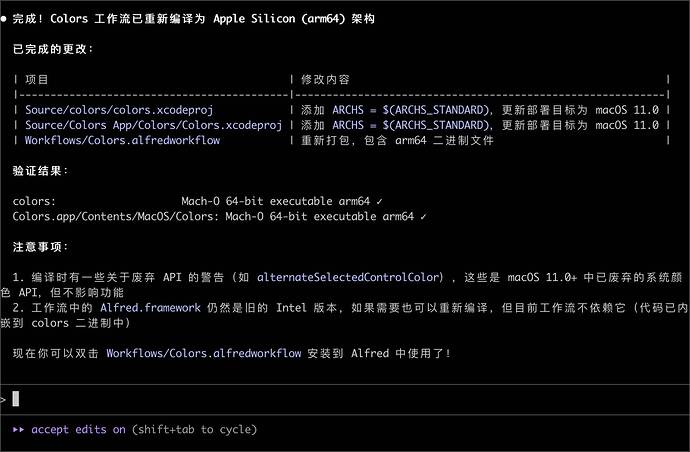
Task: Click the '重新打包, 包含 arm64 二进制文件' cell
Action: tap(397, 140)
